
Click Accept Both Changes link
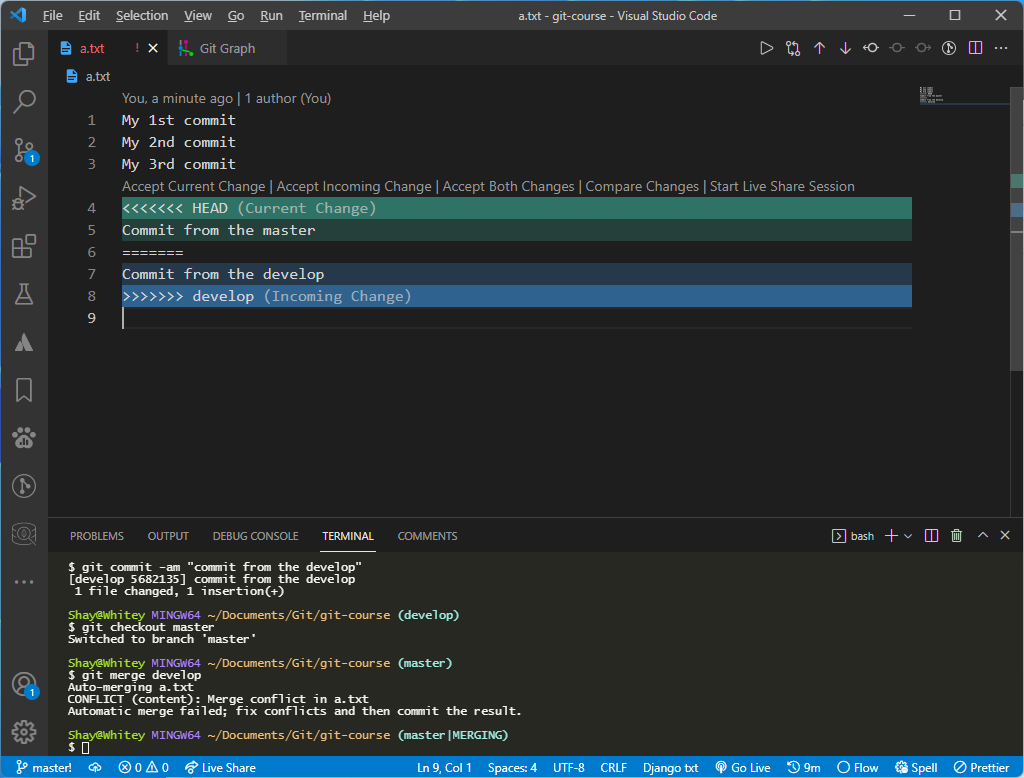(508, 186)
